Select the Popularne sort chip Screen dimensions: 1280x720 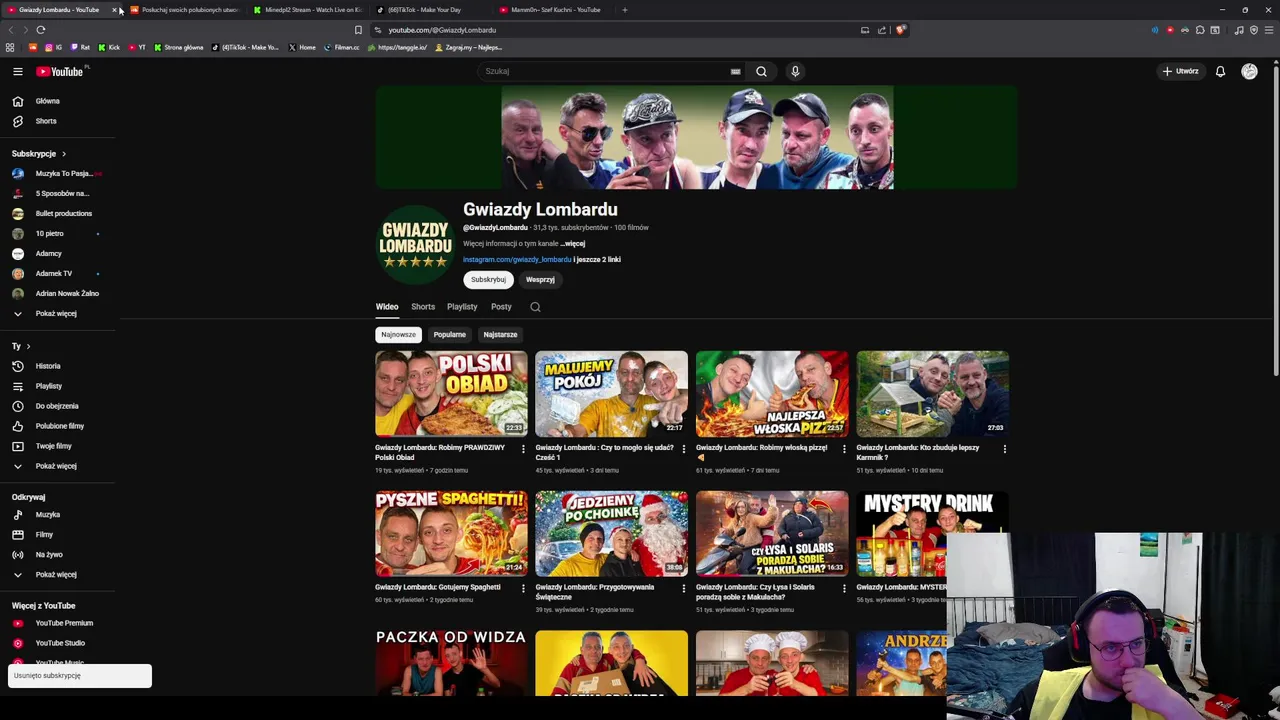tap(450, 334)
